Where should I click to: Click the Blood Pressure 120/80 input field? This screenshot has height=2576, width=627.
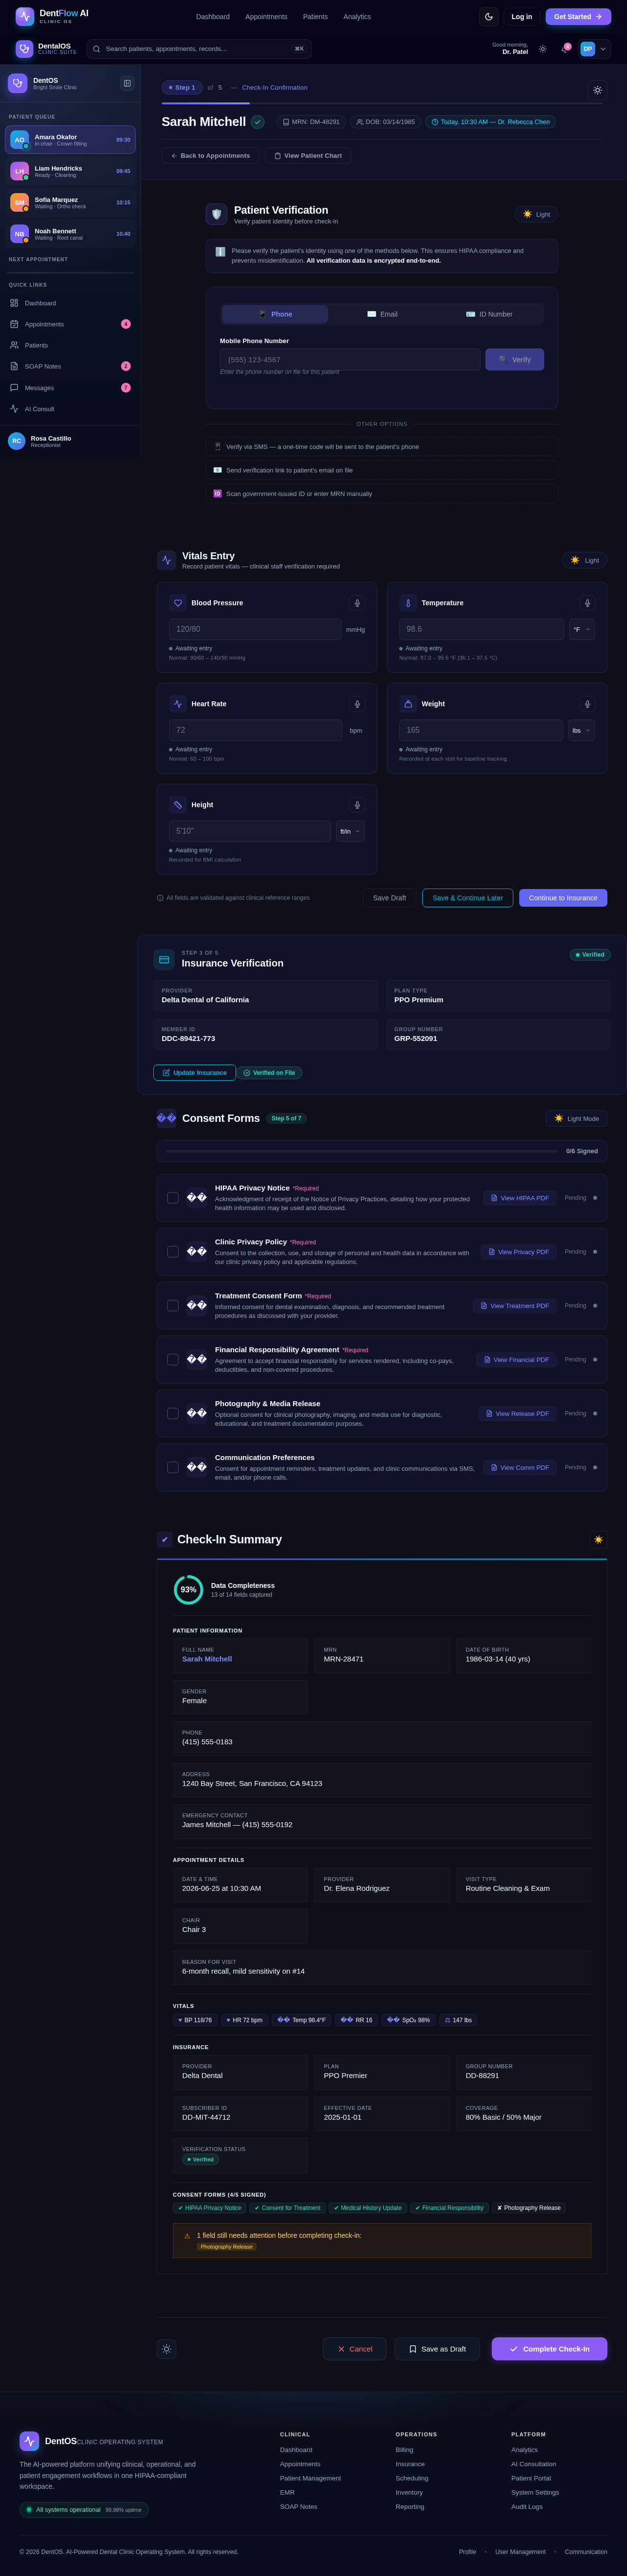255,629
